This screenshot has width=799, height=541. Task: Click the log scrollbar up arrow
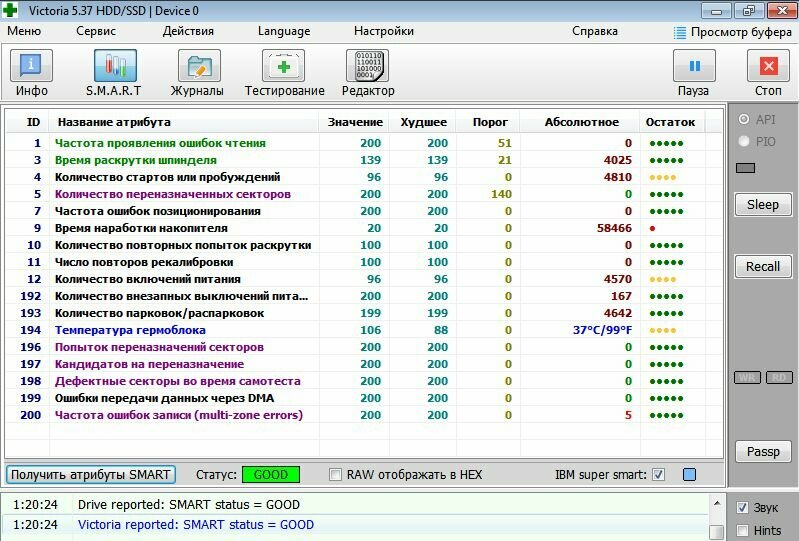click(x=716, y=503)
